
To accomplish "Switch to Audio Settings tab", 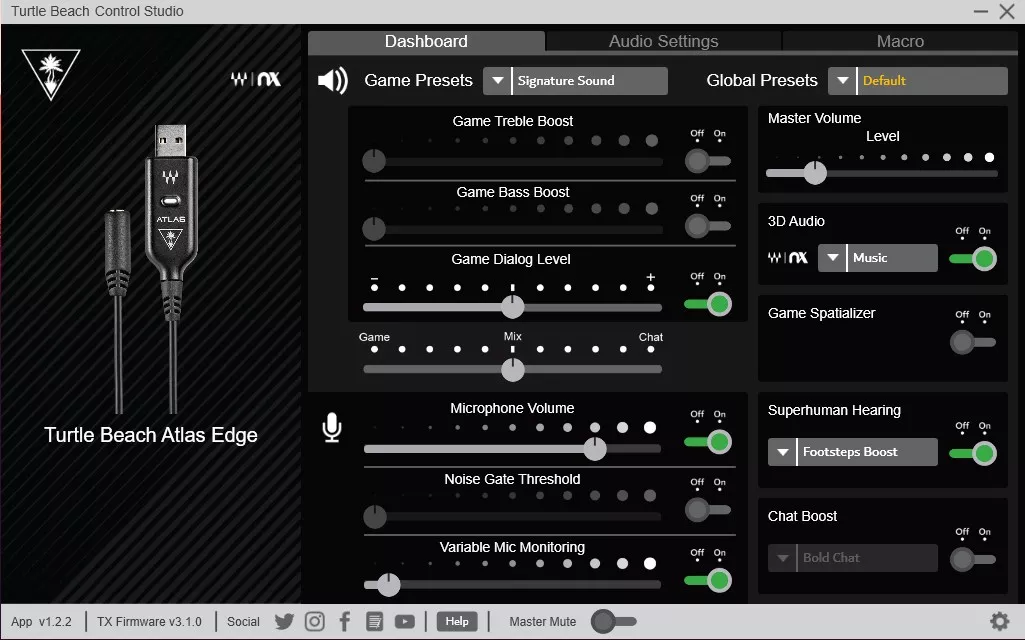I will pyautogui.click(x=664, y=41).
